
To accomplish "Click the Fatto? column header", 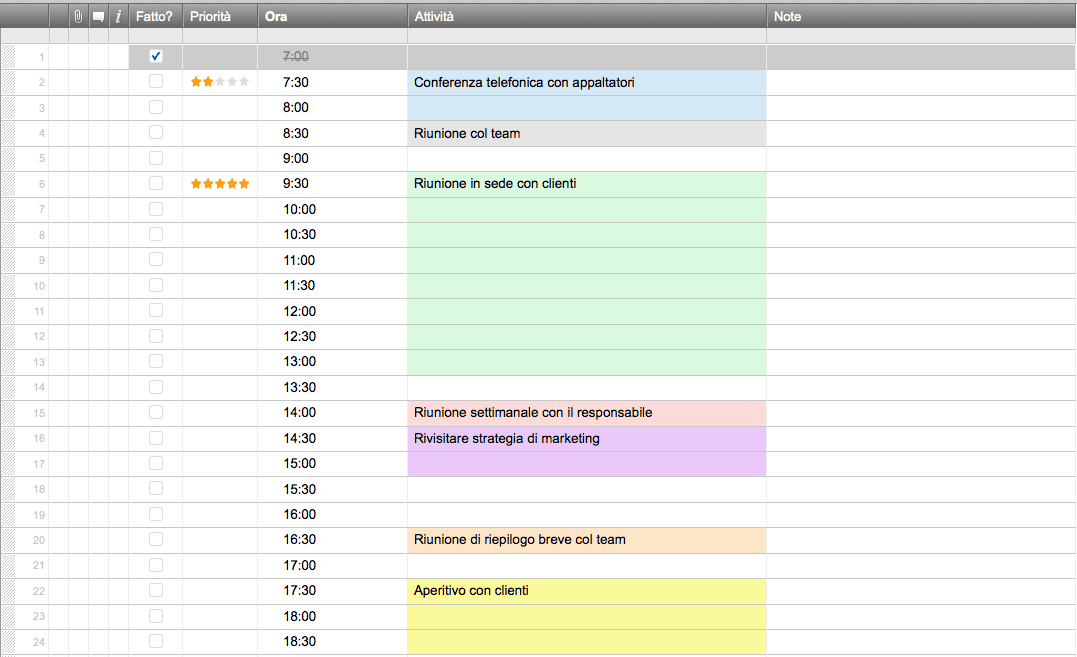I will pyautogui.click(x=155, y=16).
